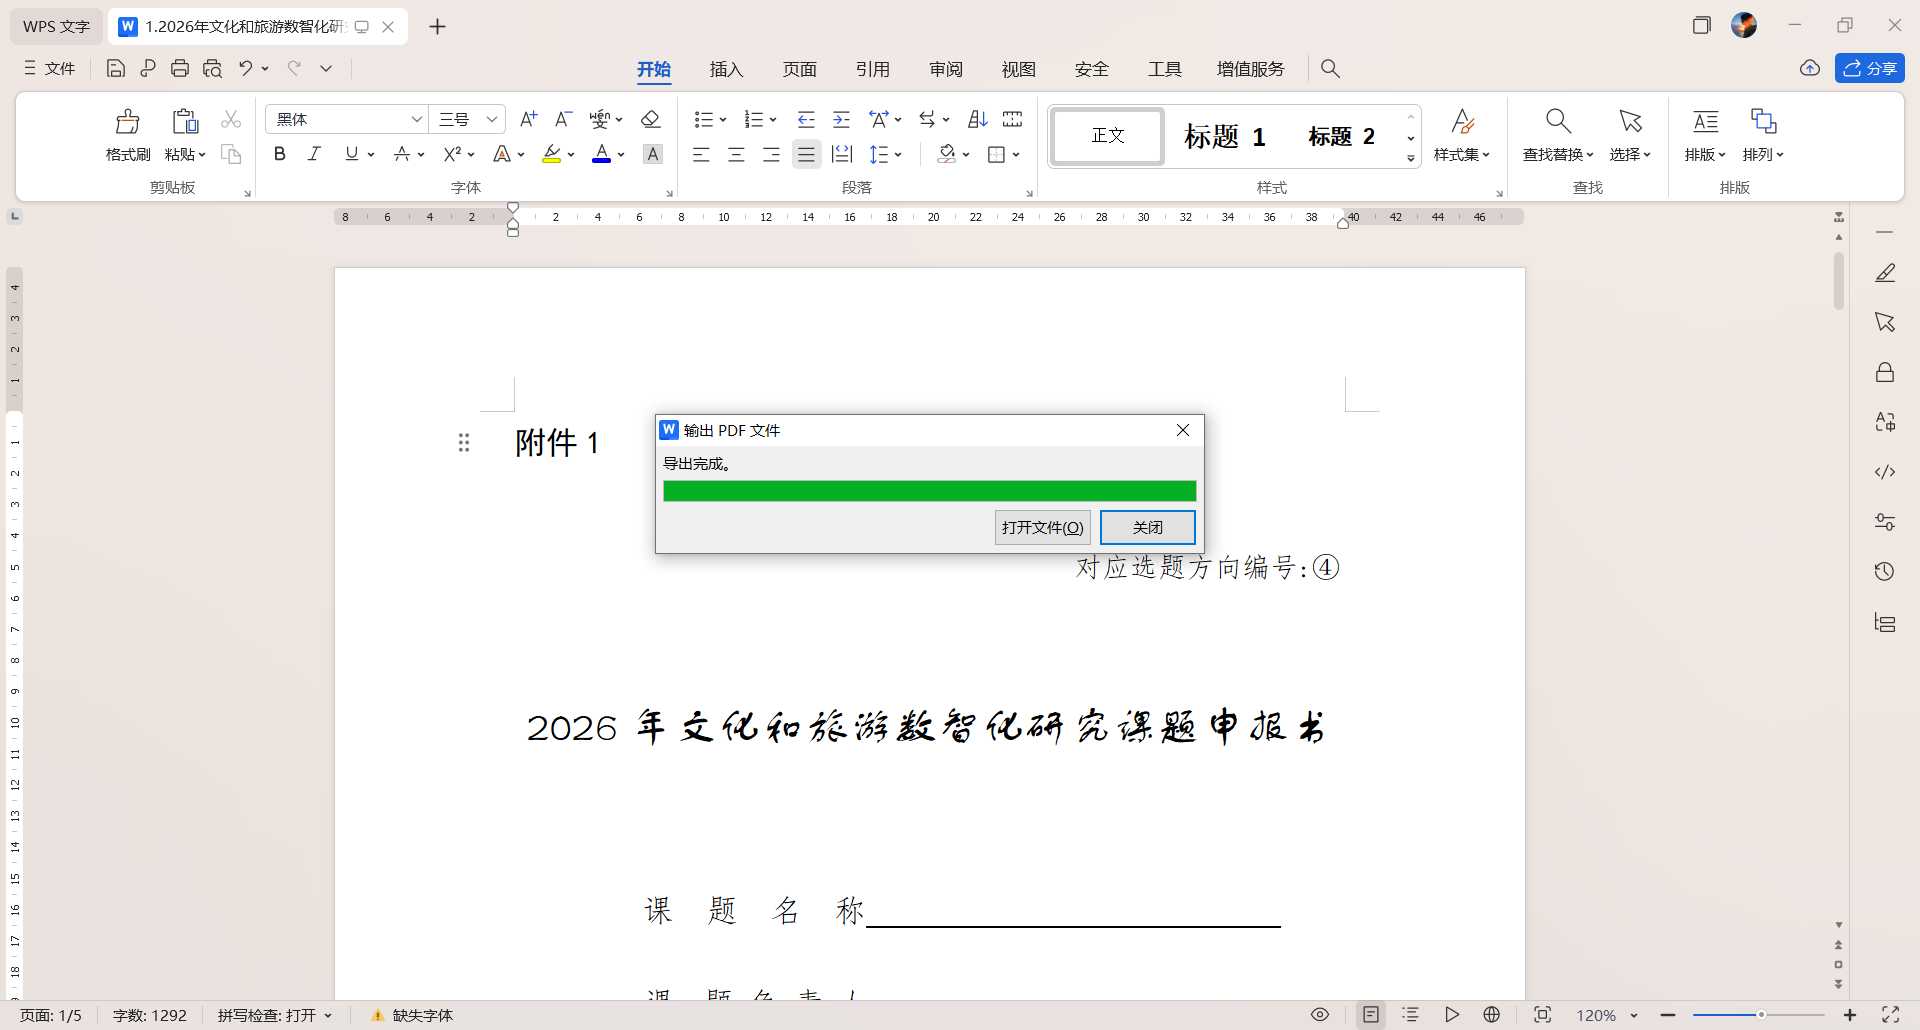Click the Find and Replace magnifier icon
Screen dimensions: 1920x1030
(1558, 122)
